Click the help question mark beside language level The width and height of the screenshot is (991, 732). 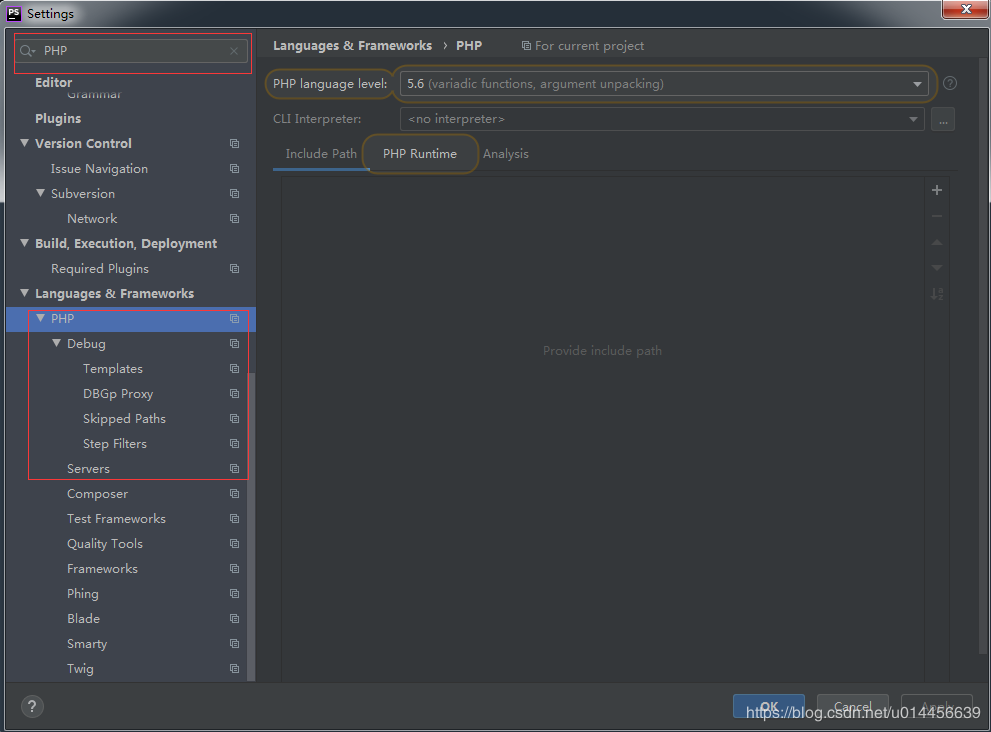950,84
